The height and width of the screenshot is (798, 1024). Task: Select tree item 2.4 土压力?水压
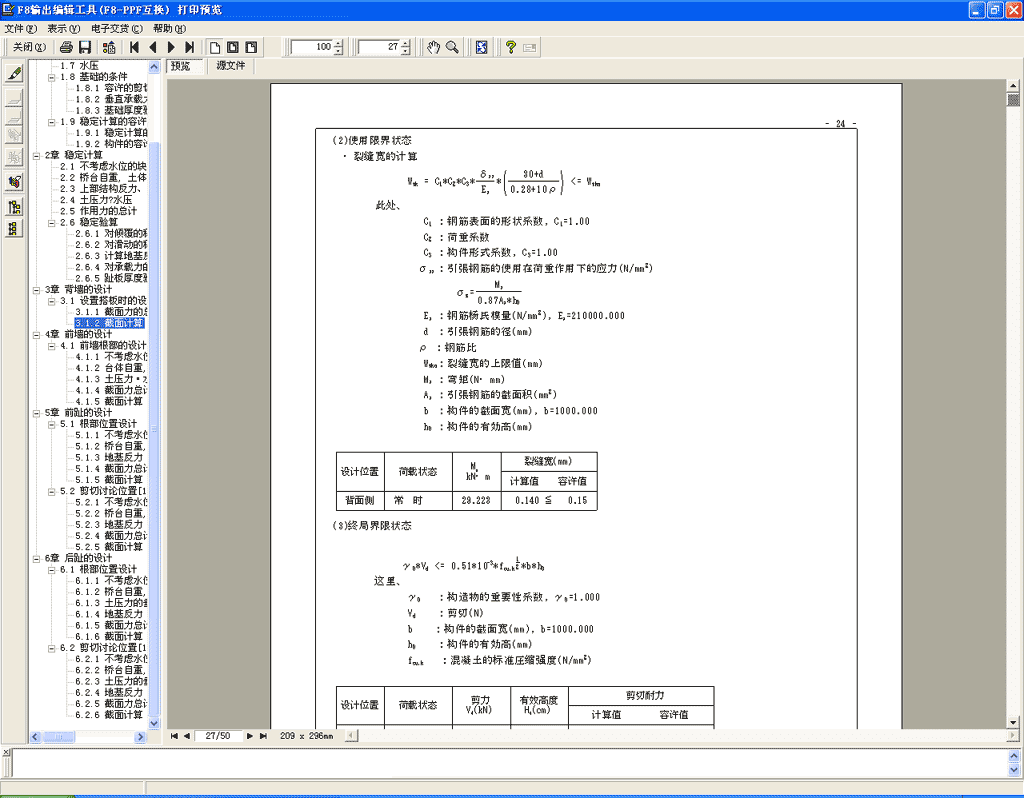pos(96,200)
